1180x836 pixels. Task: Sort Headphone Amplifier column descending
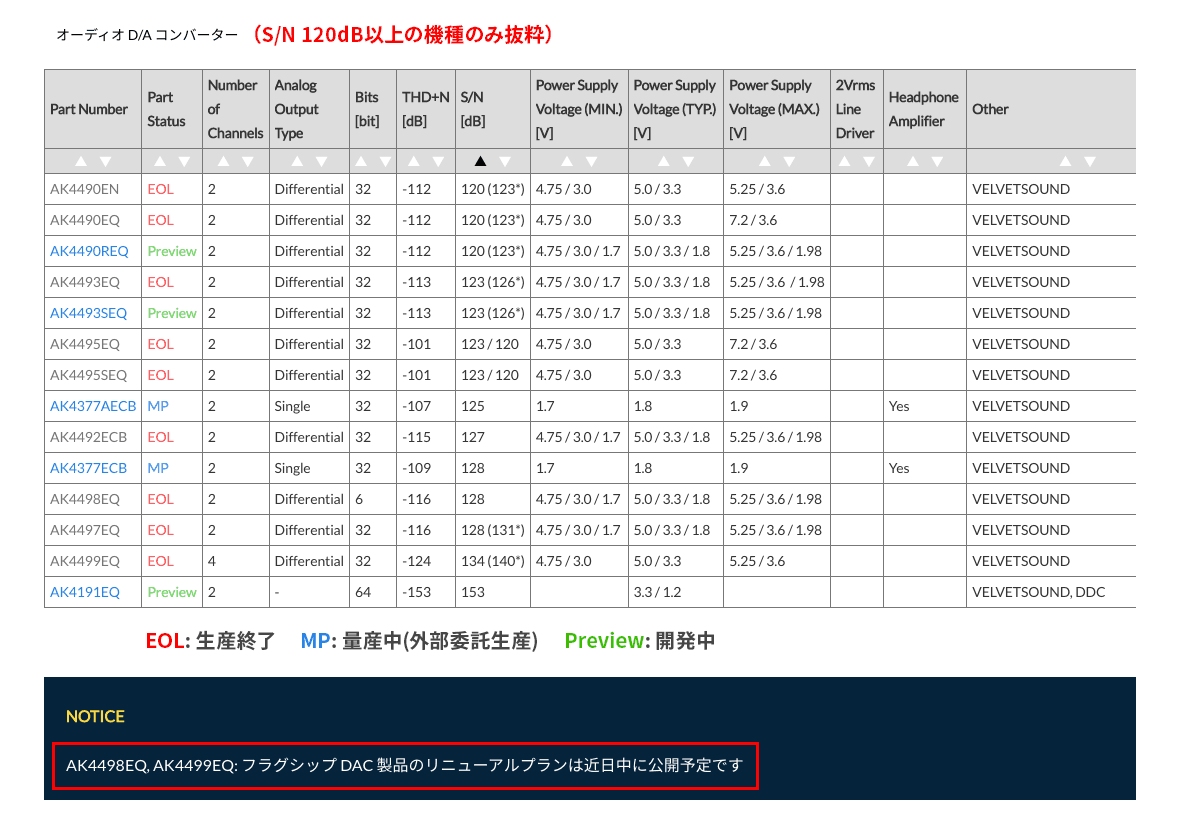[x=937, y=161]
